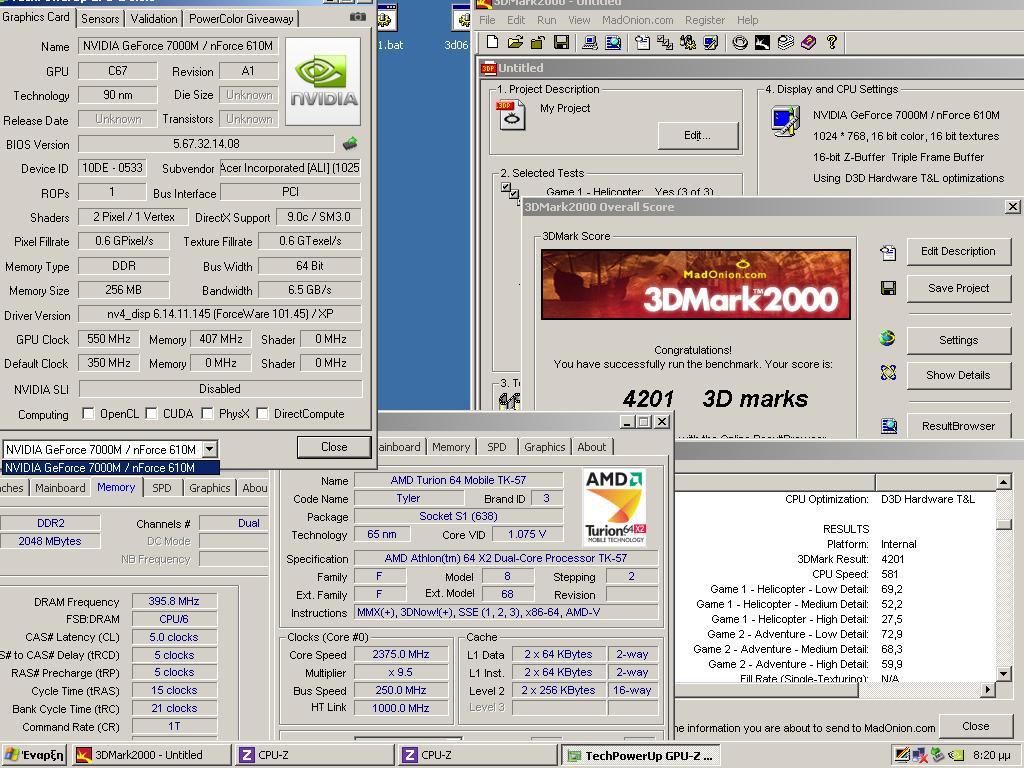This screenshot has height=768, width=1024.
Task: Switch to the Sensors tab in GPU-Z
Action: tap(100, 19)
